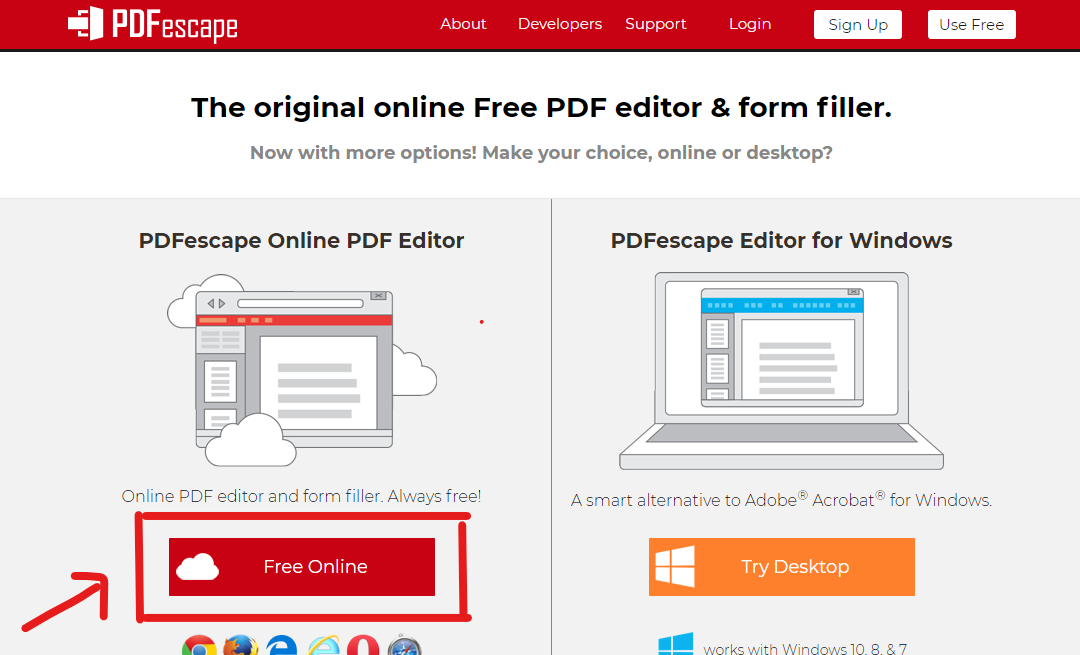Click the main headline 'The original online Free PDF editor'

(541, 107)
